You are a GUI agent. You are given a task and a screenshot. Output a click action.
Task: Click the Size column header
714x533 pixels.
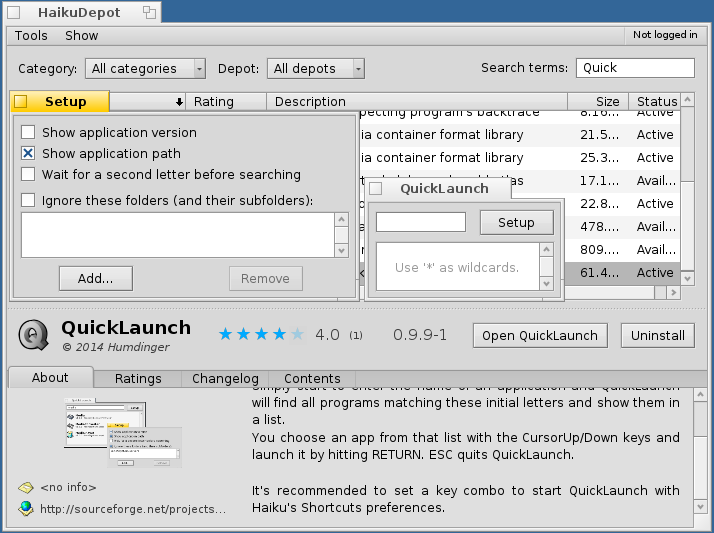(598, 102)
